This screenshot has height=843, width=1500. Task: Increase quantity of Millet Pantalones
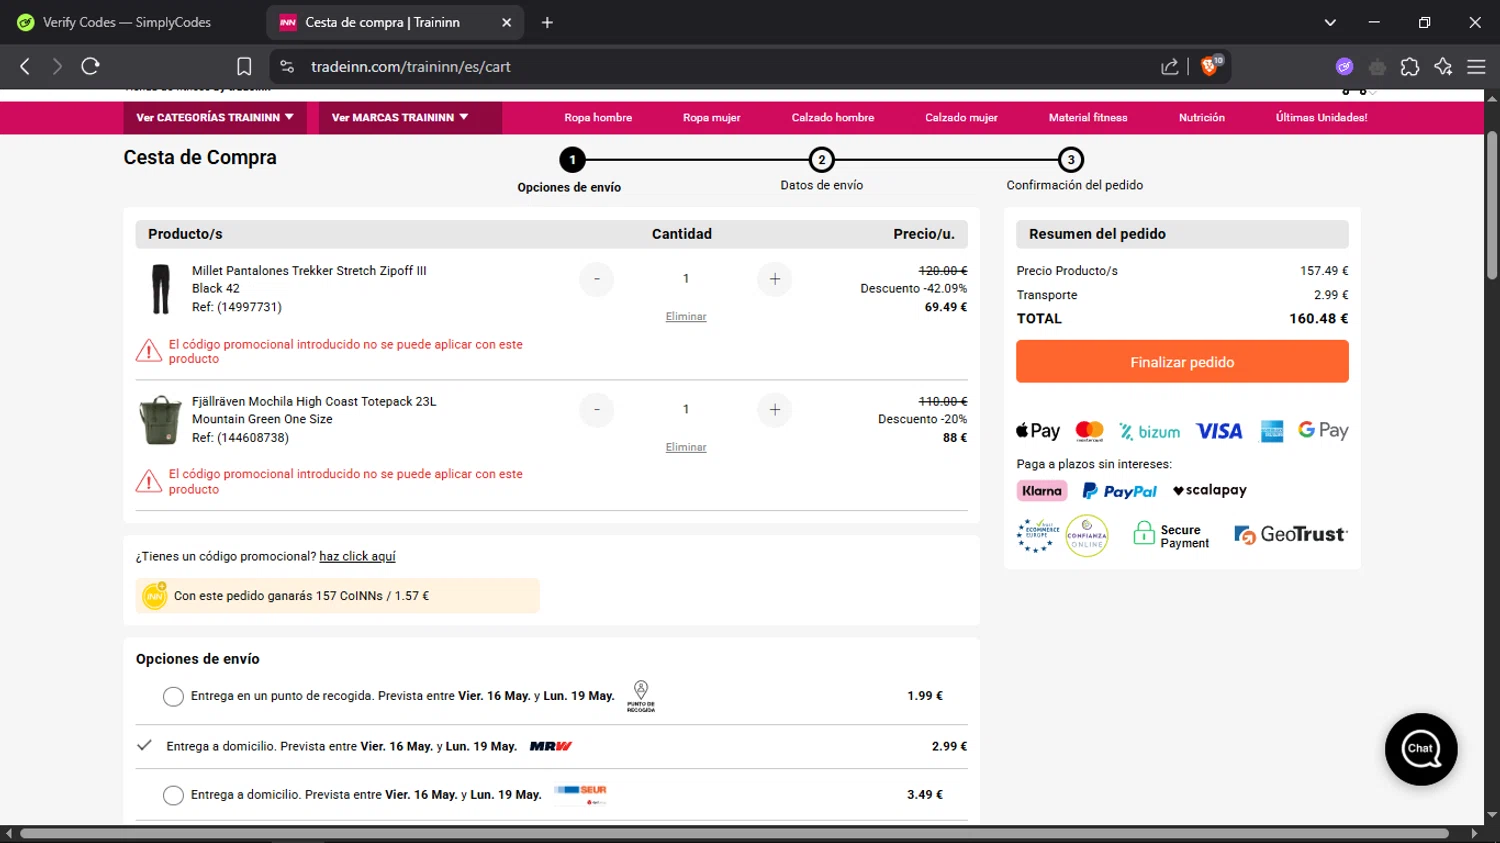click(775, 279)
